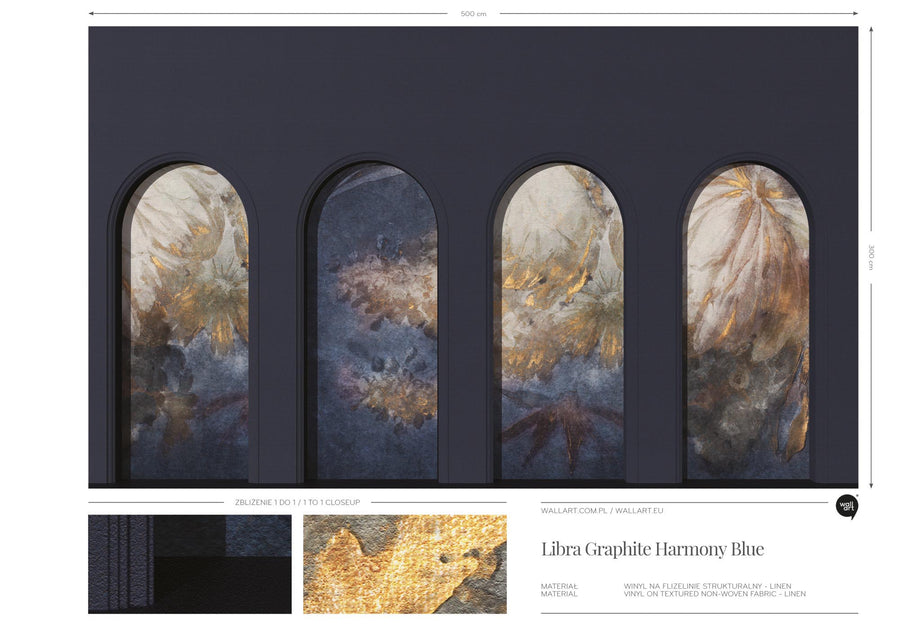Click the 500 cm width label
The height and width of the screenshot is (637, 900).
[474, 14]
